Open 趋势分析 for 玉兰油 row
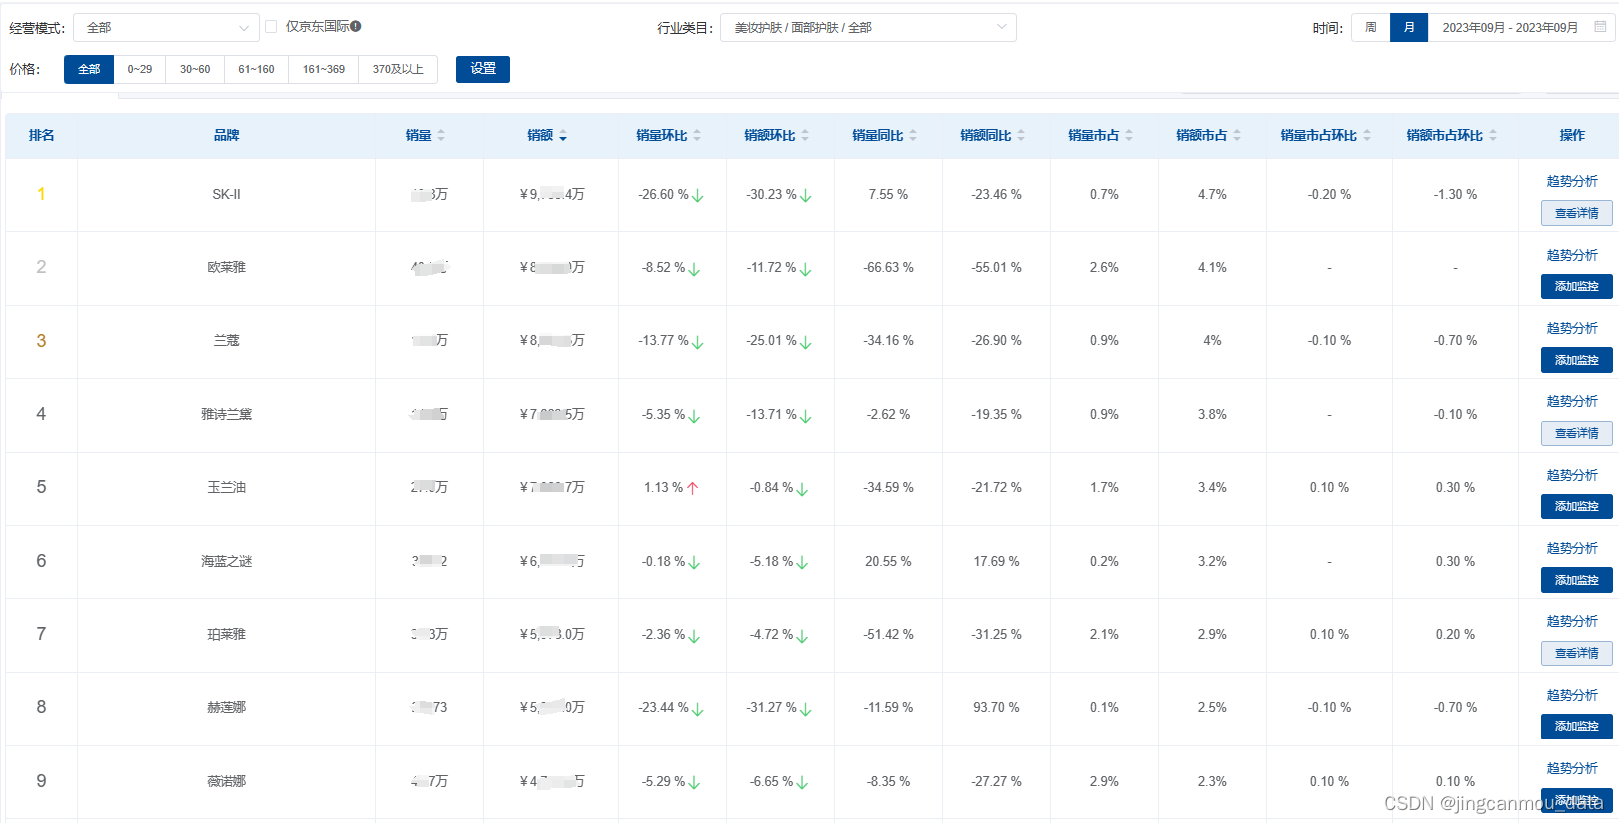The width and height of the screenshot is (1619, 823). tap(1572, 475)
